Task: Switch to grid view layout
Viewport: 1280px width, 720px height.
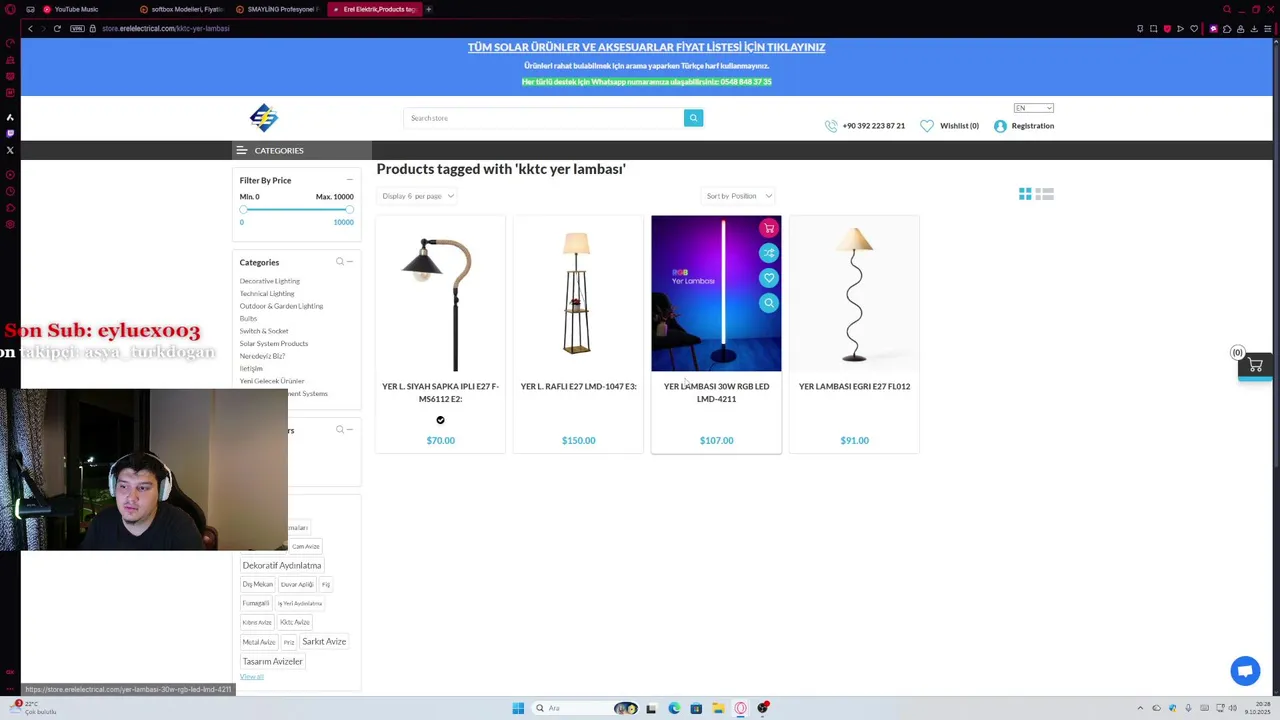Action: tap(1025, 194)
